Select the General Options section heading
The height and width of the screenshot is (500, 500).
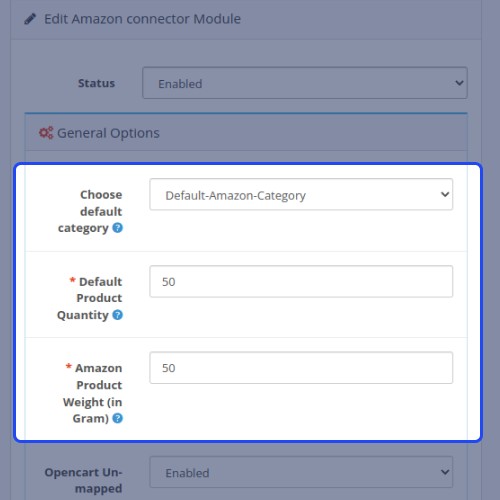(108, 133)
